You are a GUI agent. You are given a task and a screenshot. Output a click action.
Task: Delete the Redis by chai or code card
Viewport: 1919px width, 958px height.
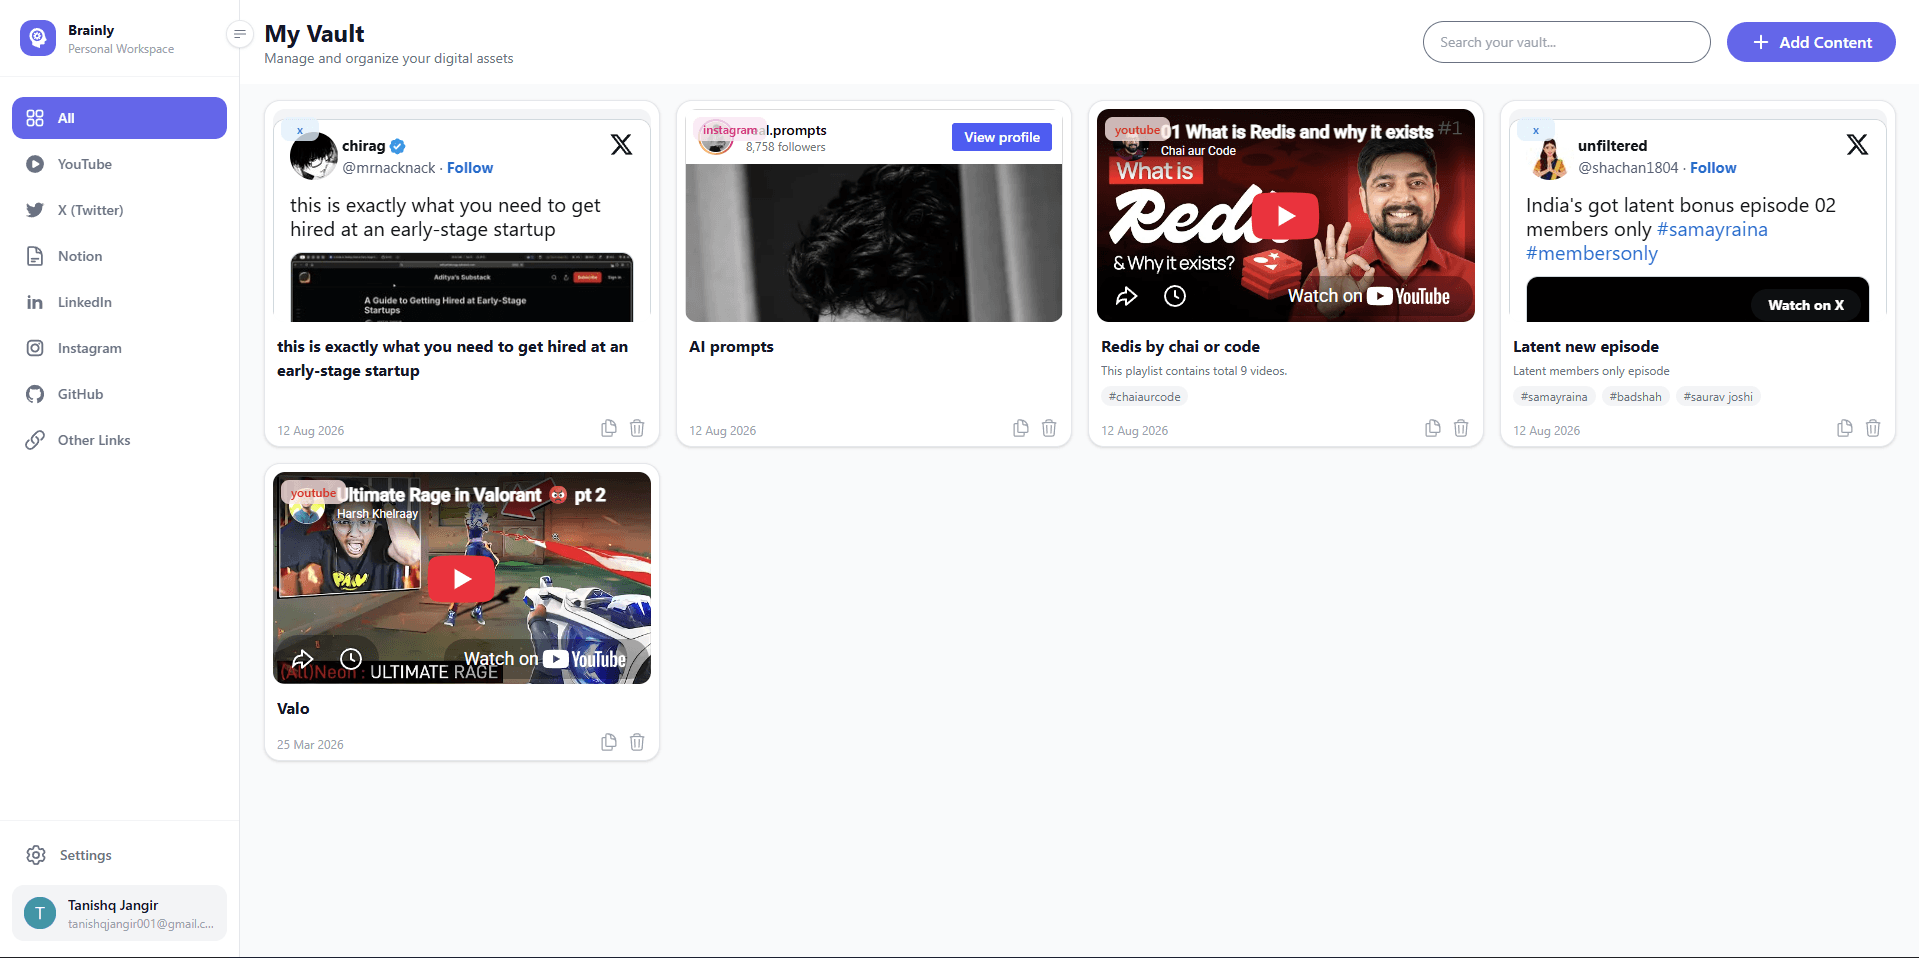pyautogui.click(x=1461, y=428)
